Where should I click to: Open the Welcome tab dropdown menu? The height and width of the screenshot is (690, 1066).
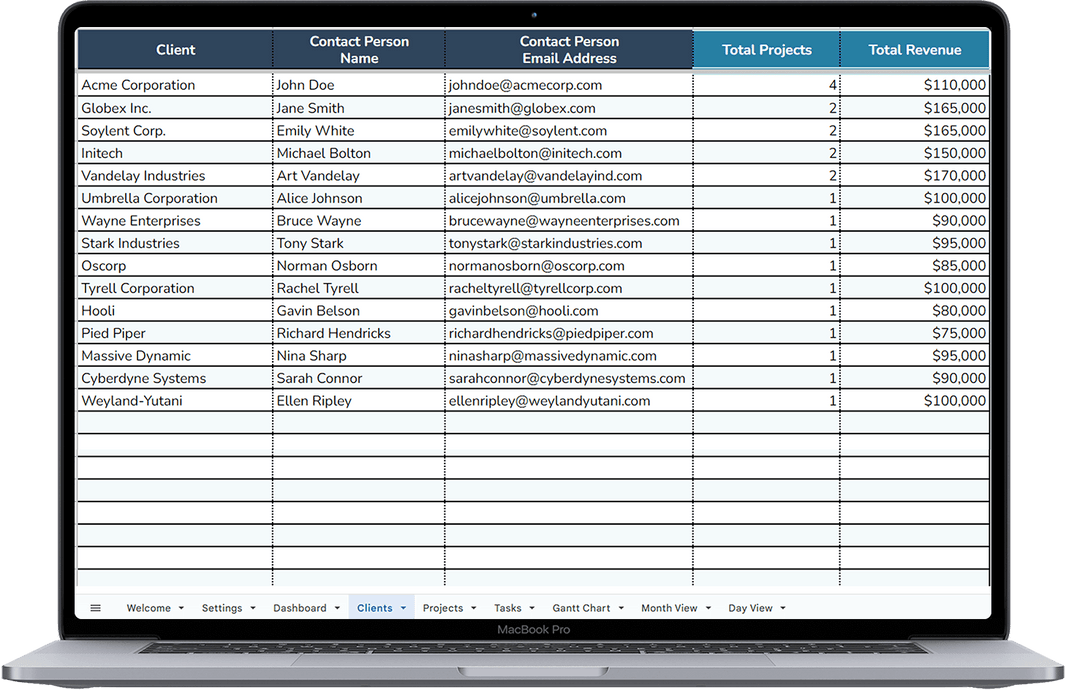(x=181, y=607)
